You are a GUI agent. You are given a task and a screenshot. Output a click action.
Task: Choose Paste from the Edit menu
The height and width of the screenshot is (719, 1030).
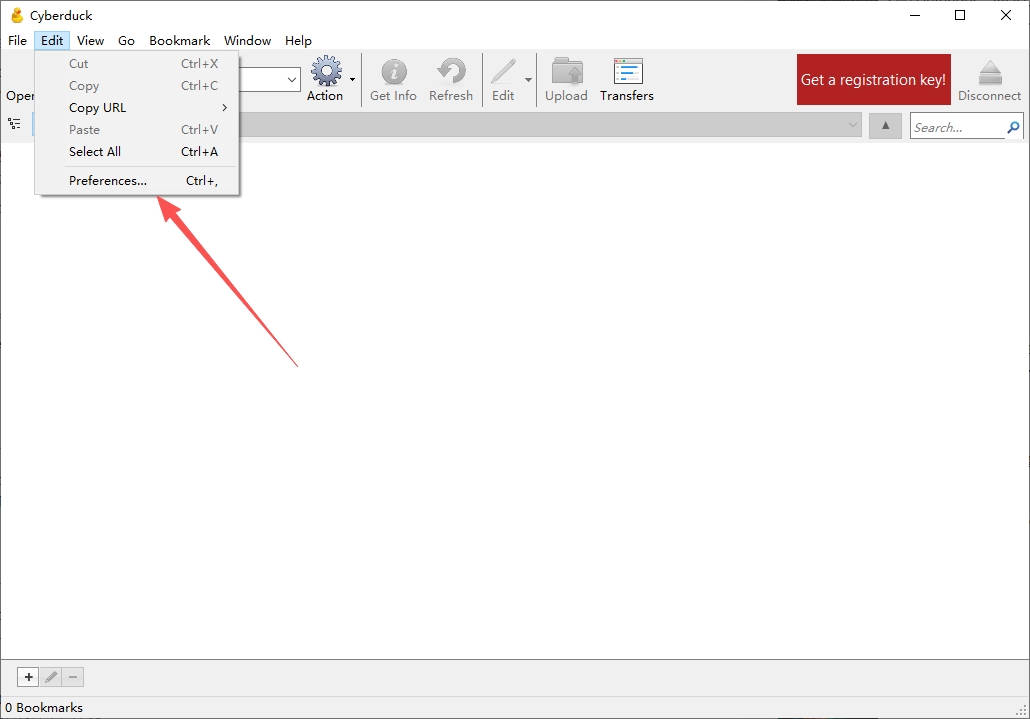[137, 130]
